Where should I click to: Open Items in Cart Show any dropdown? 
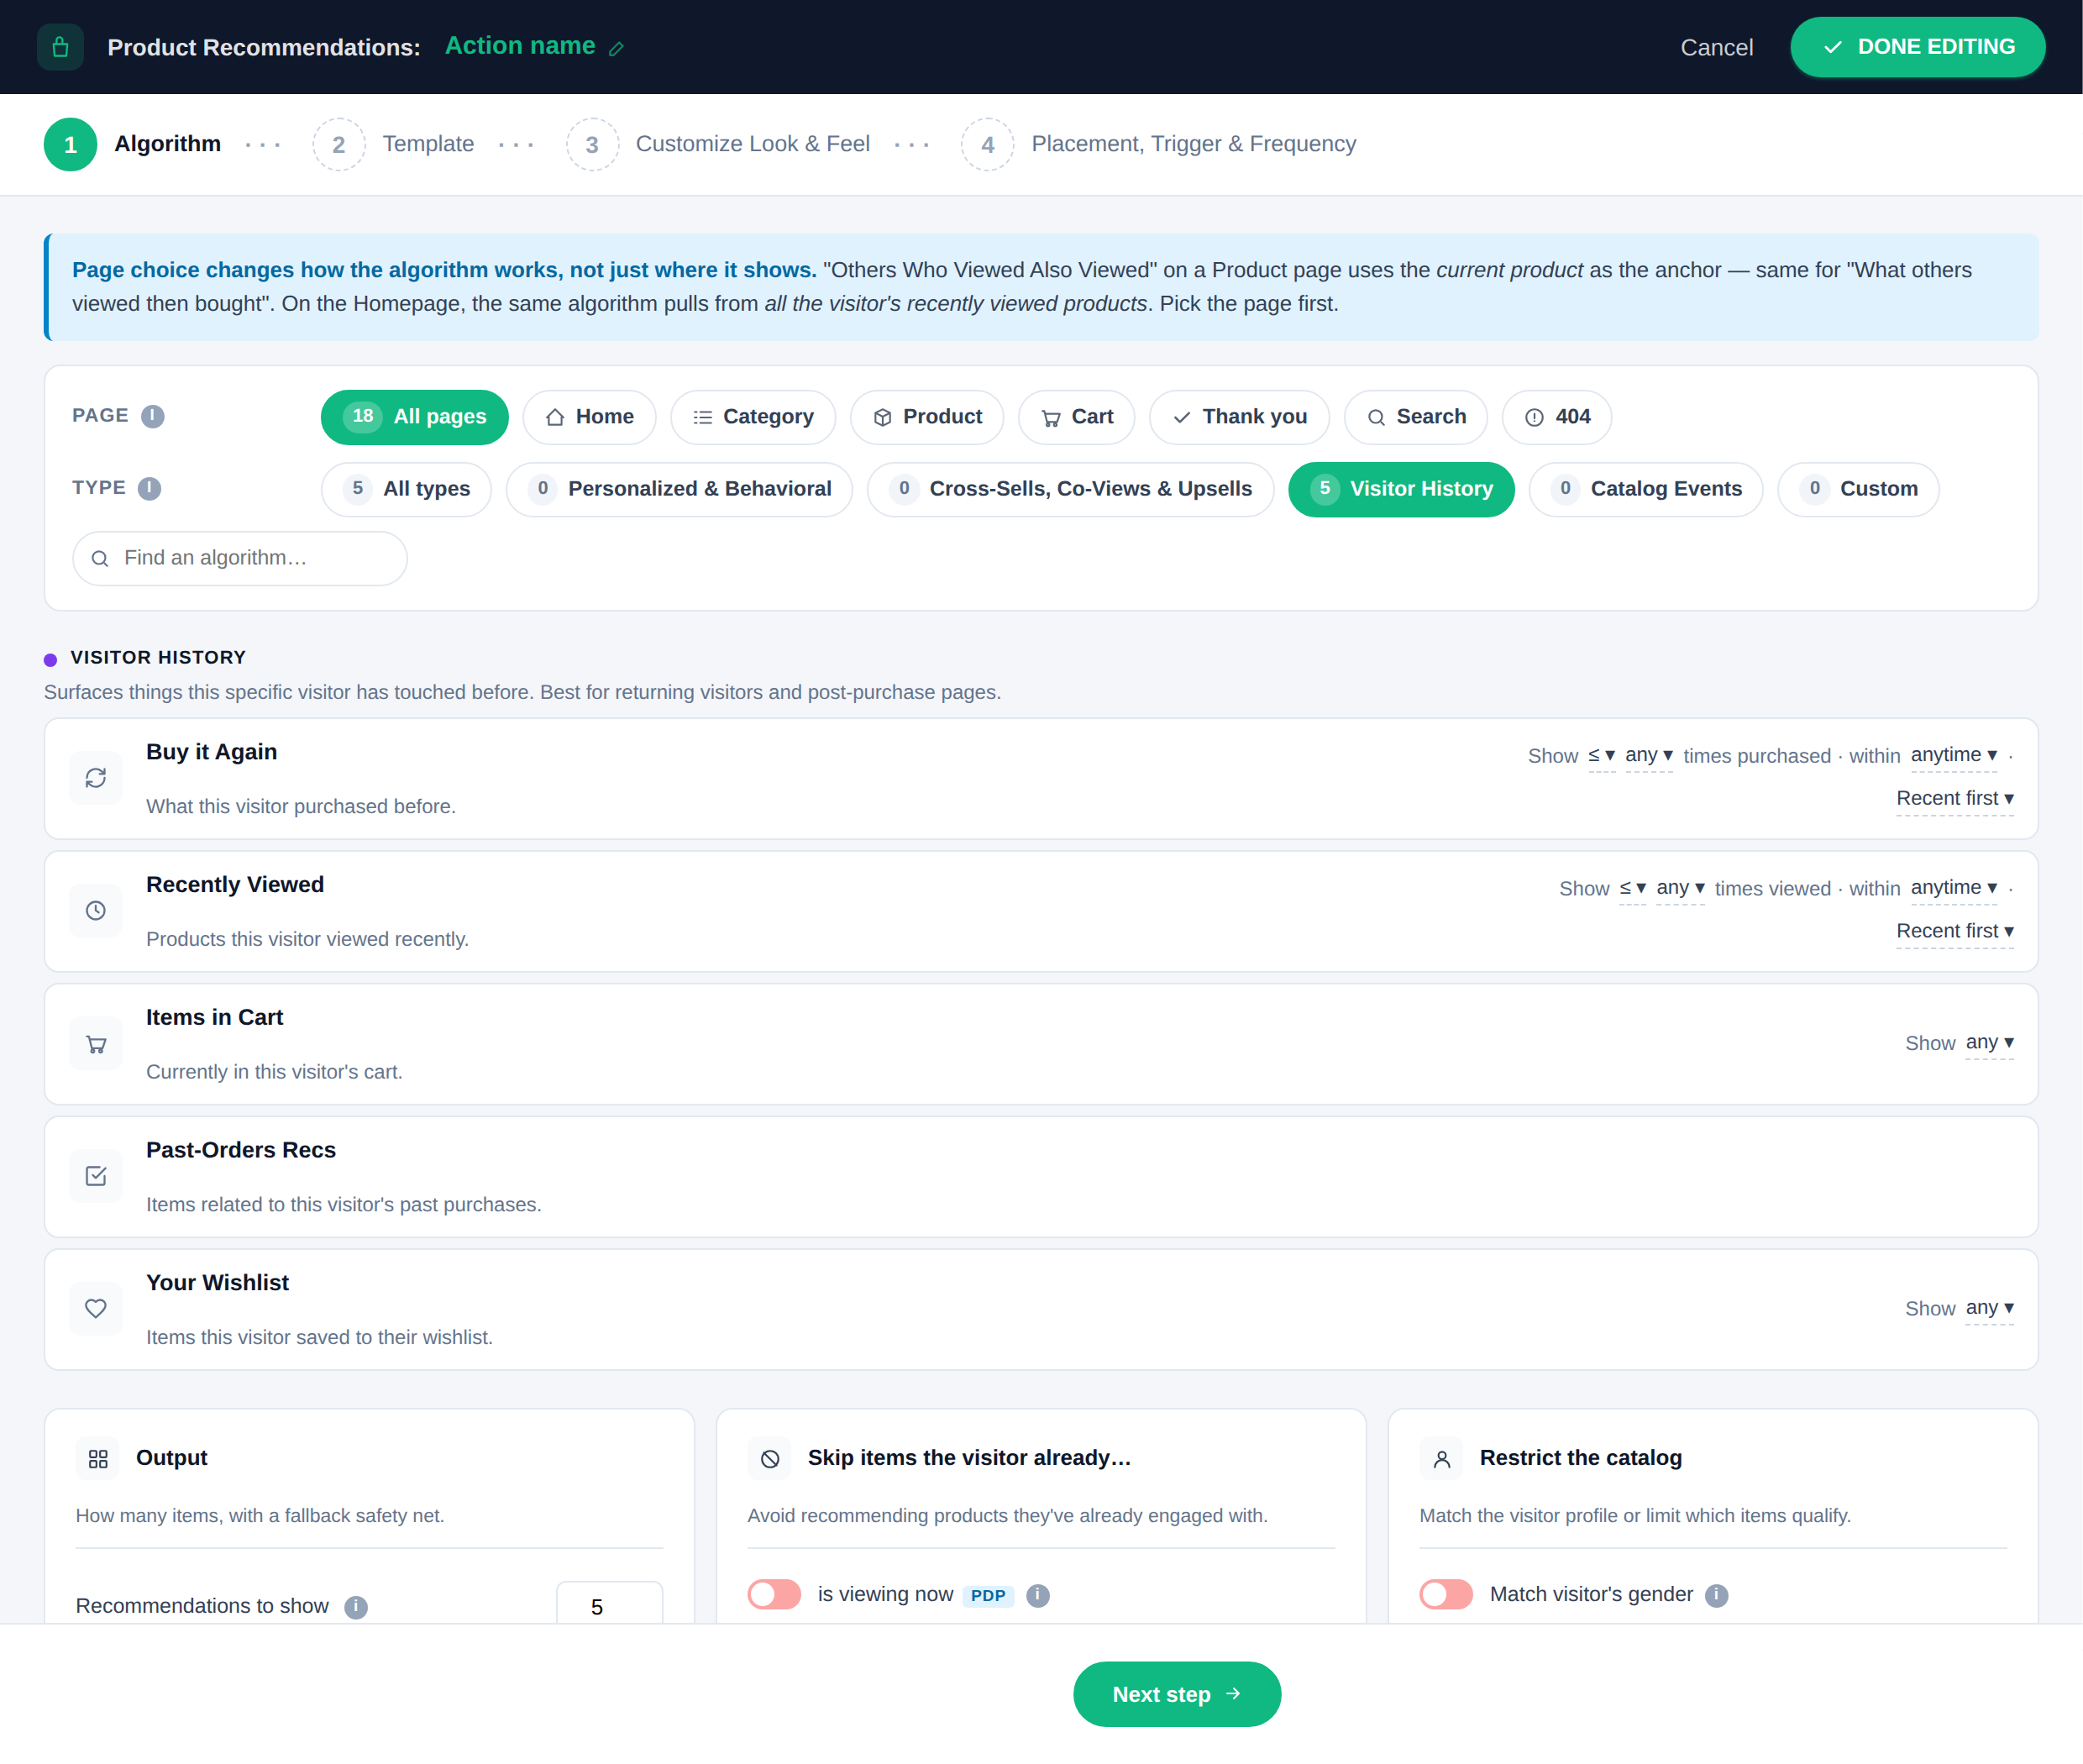[x=1989, y=1043]
